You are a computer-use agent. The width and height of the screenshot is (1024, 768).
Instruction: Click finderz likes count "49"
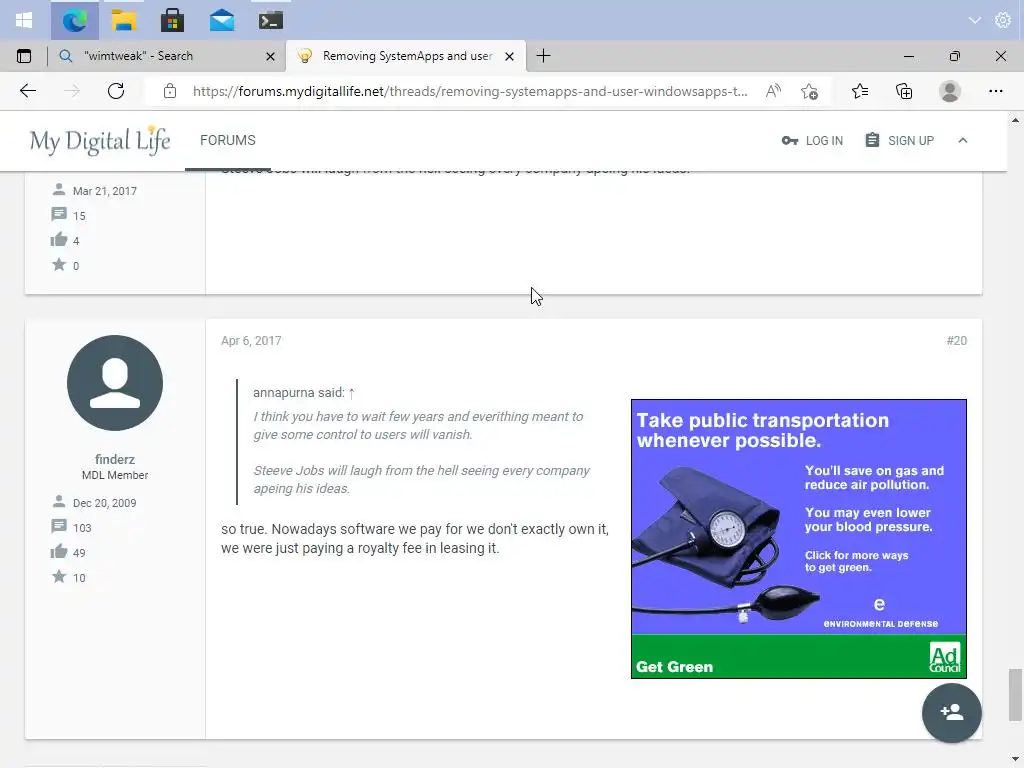pyautogui.click(x=79, y=553)
